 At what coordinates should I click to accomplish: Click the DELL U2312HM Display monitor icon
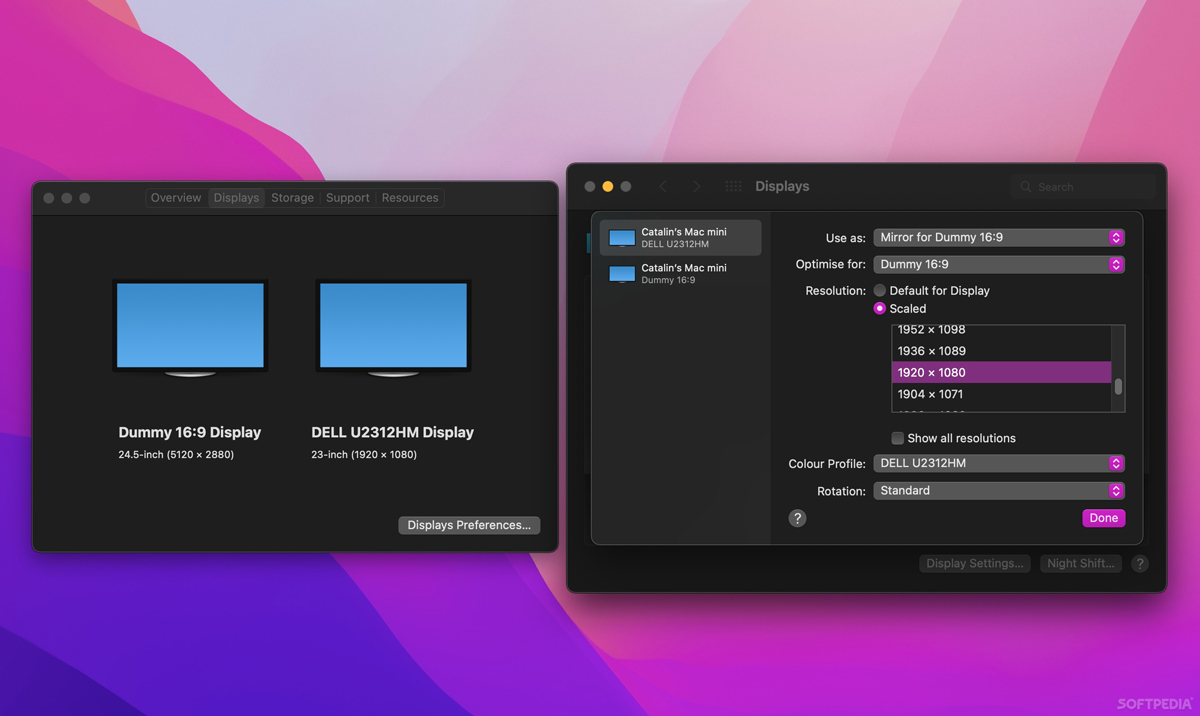pyautogui.click(x=393, y=327)
